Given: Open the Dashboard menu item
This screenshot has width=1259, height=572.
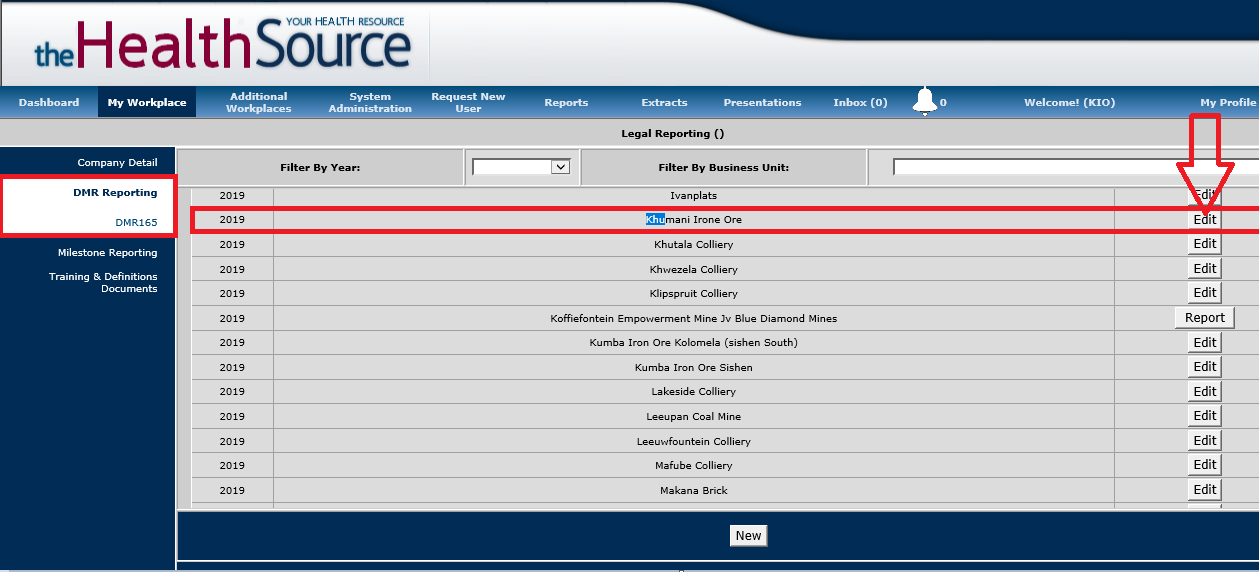Looking at the screenshot, I should pos(49,102).
